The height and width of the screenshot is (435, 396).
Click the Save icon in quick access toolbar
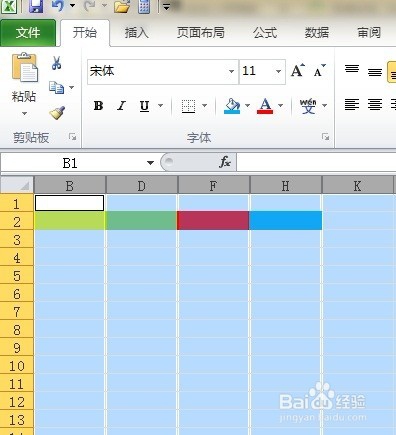pos(36,6)
